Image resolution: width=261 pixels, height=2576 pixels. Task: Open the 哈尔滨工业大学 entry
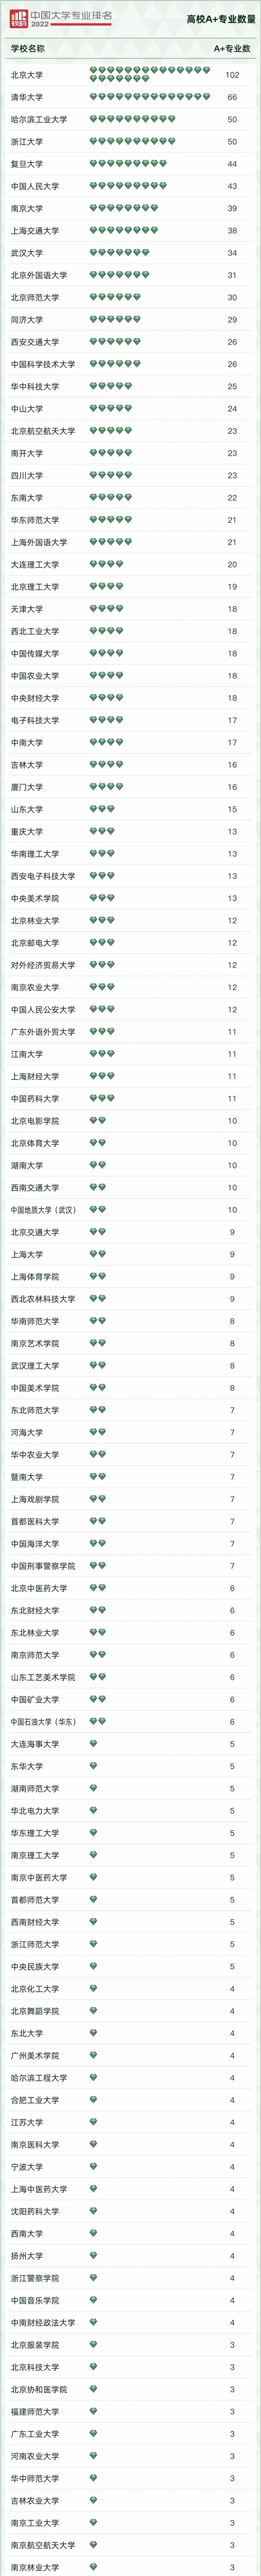39,119
